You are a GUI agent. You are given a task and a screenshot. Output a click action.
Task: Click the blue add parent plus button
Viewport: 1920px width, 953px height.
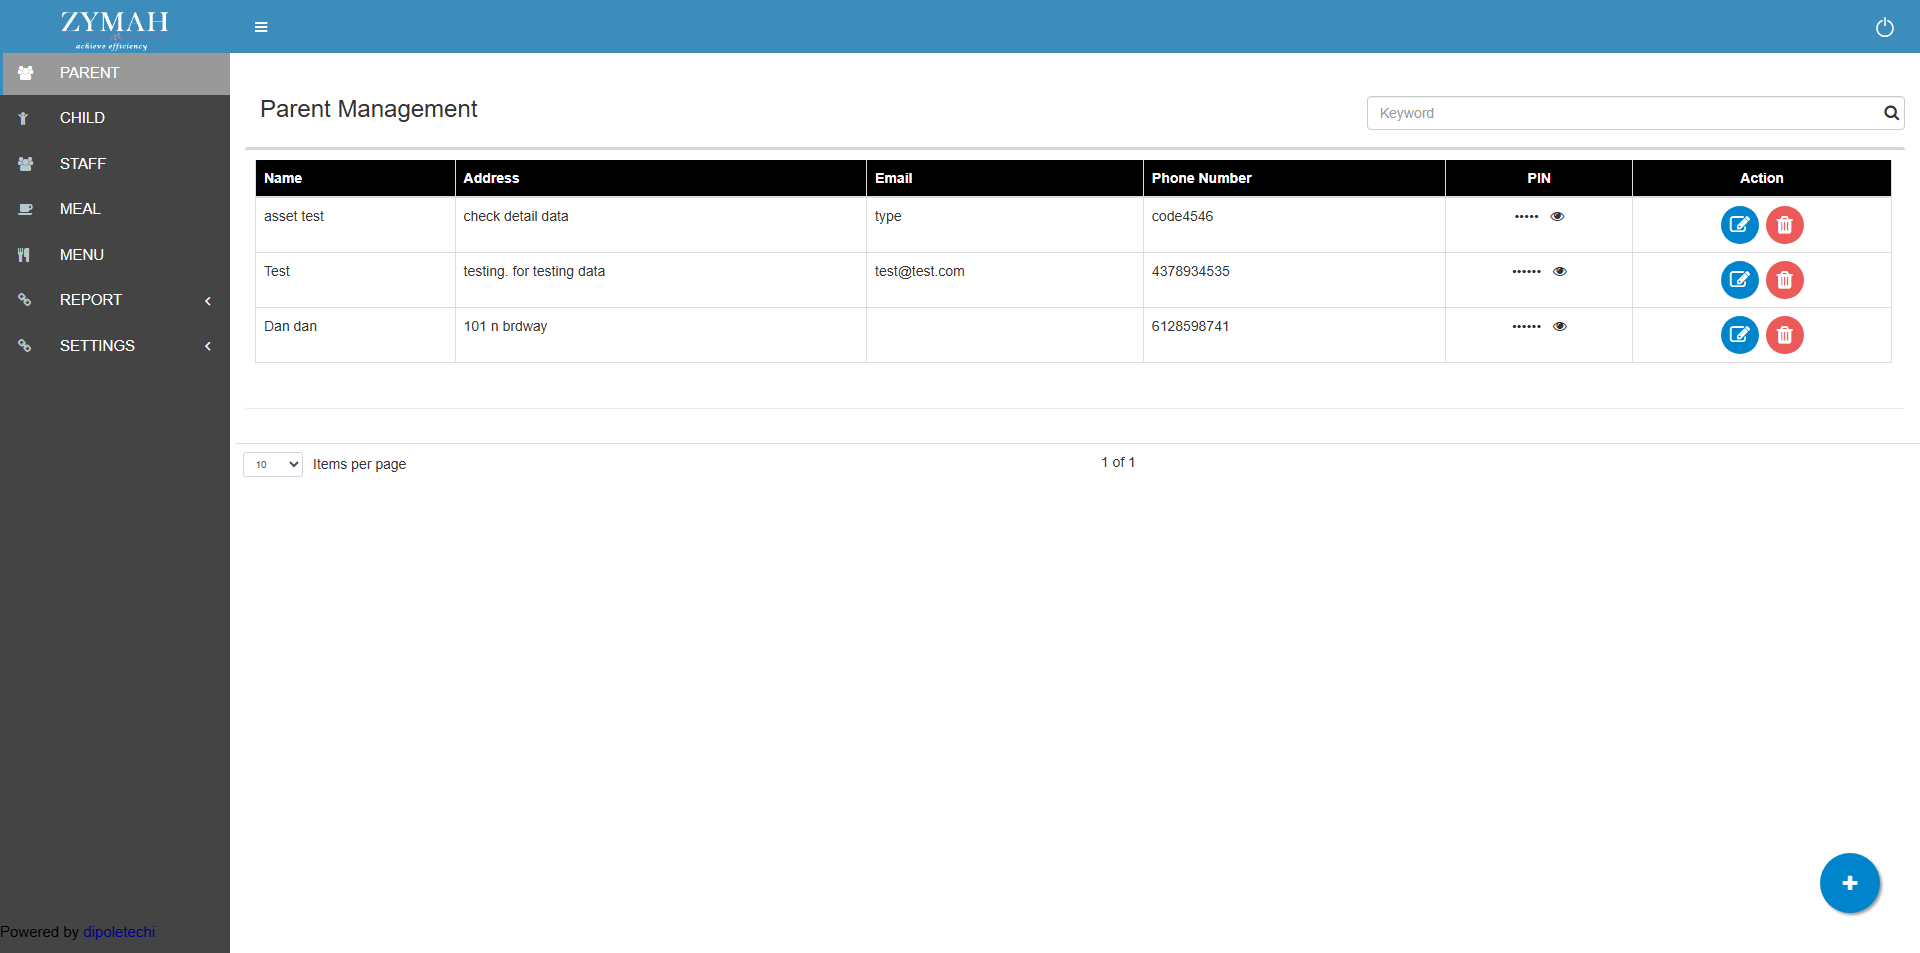pyautogui.click(x=1849, y=883)
